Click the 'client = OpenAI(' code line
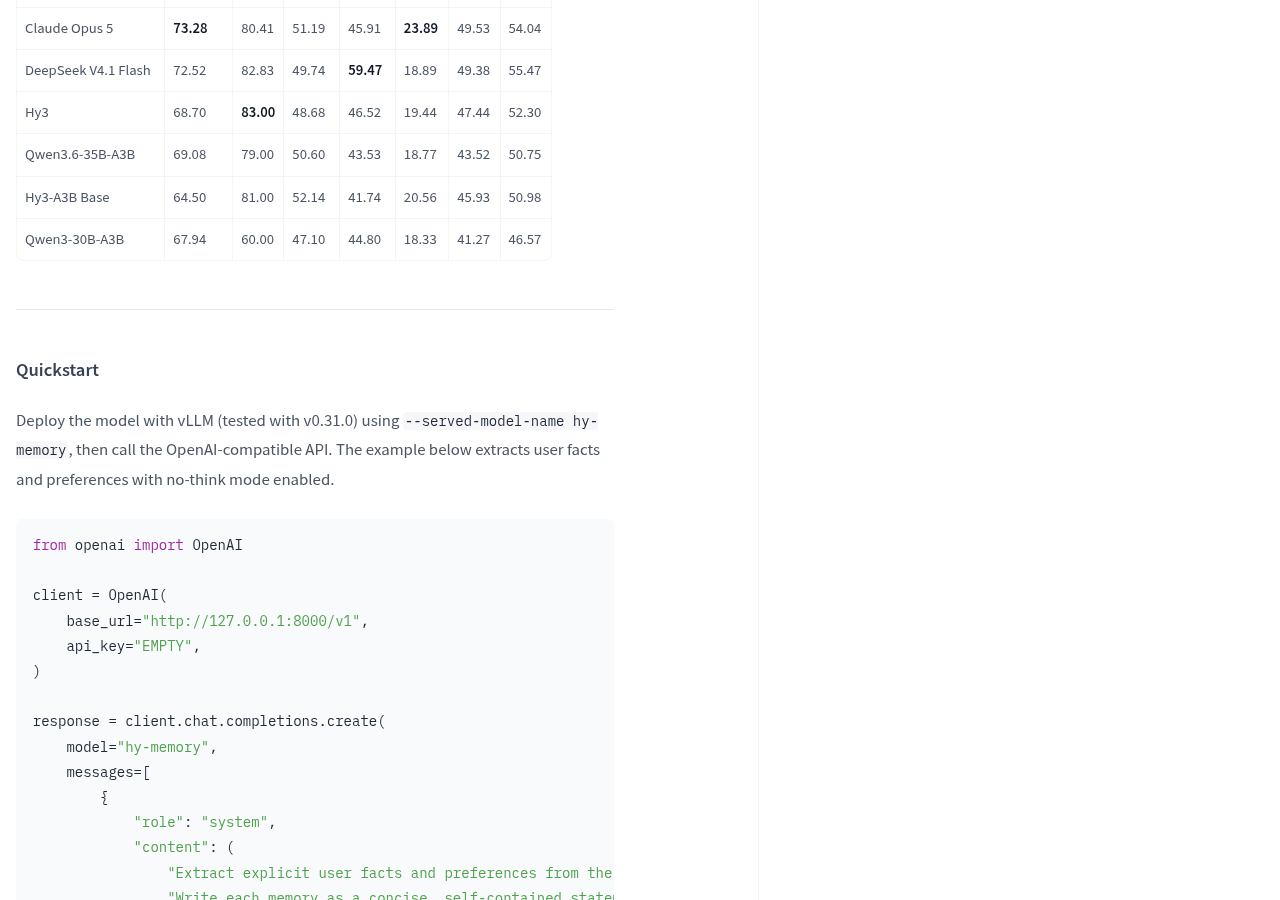 click(x=100, y=595)
